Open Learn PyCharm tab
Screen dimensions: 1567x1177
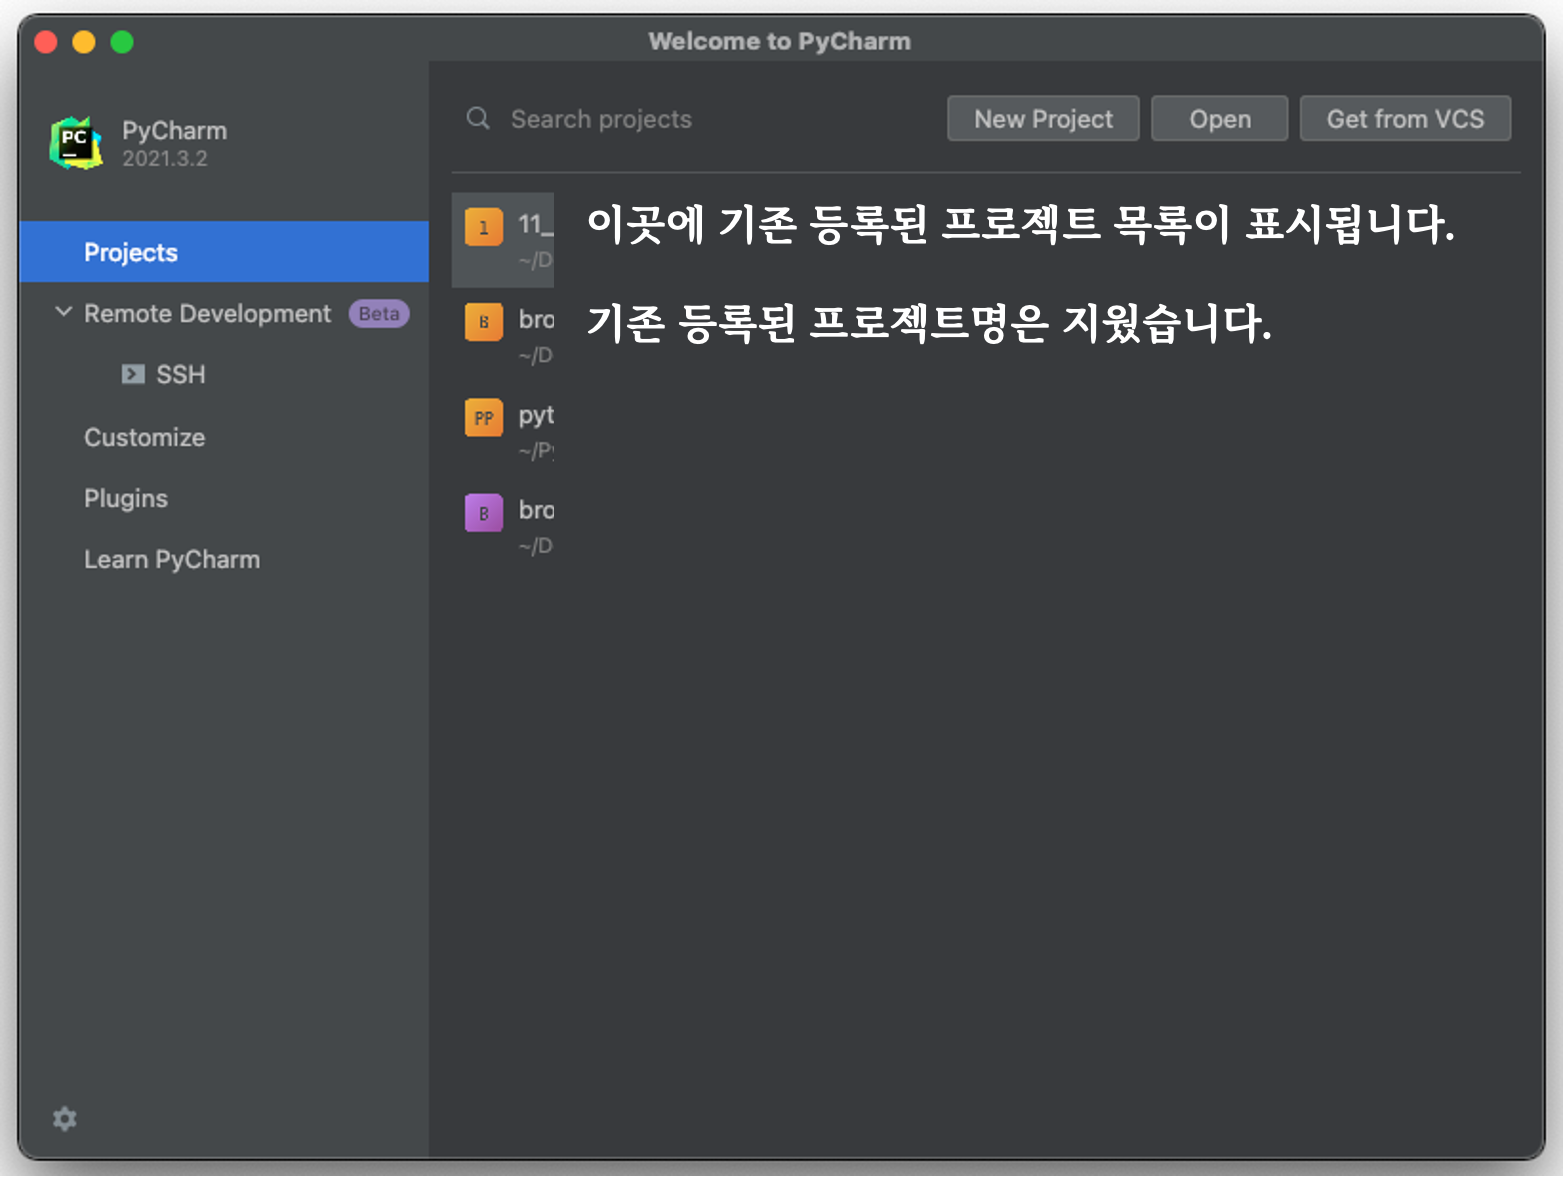pos(172,559)
